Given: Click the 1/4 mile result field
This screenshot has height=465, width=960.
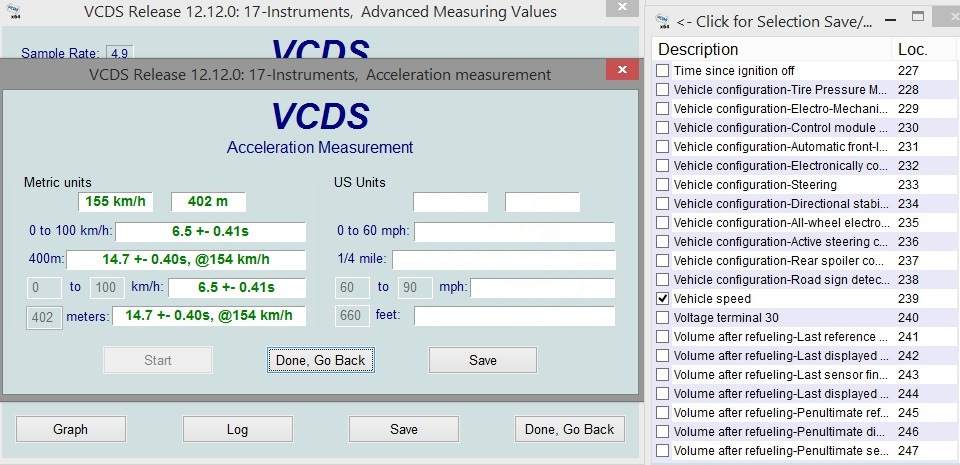Looking at the screenshot, I should point(503,259).
